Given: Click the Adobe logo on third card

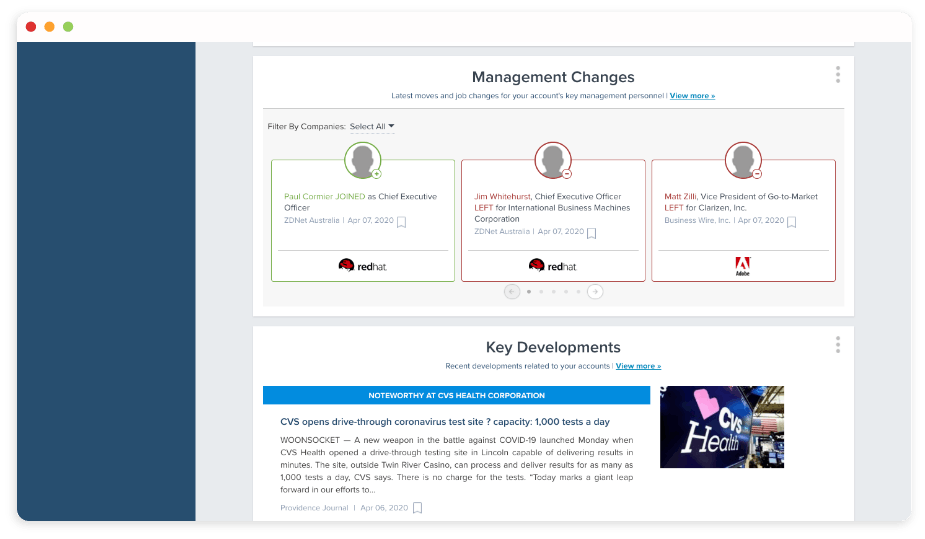Looking at the screenshot, I should pos(743,266).
